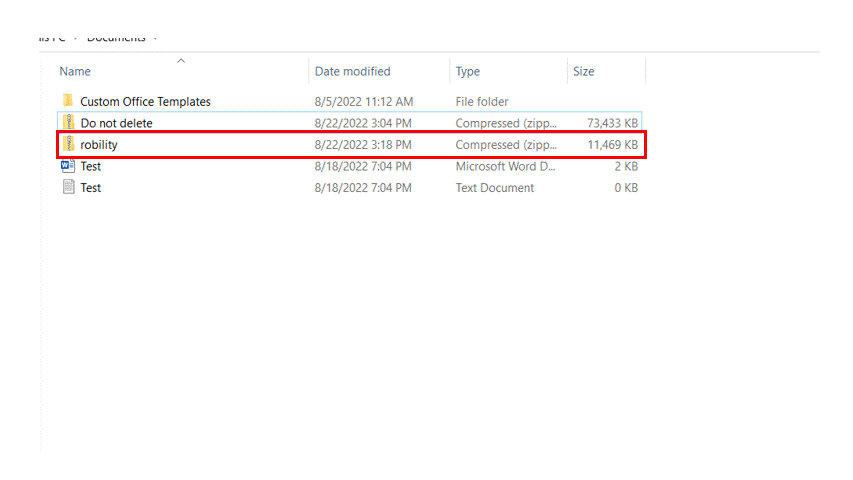Screen dimensions: 853x480
Task: Sort by the Date modified column header
Action: pyautogui.click(x=352, y=72)
